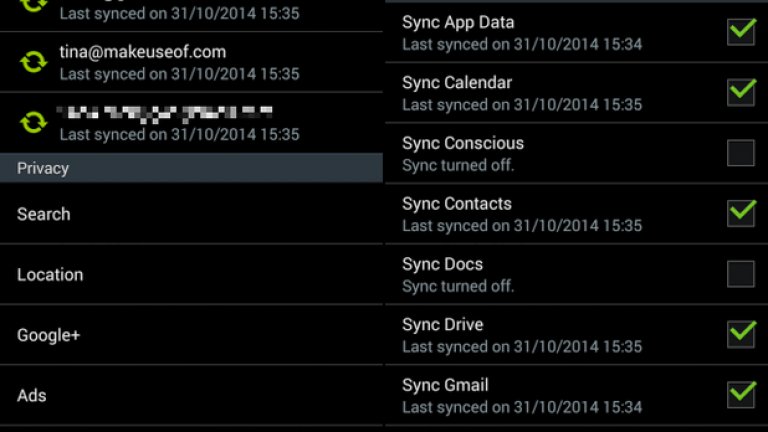Open the Google+ settings entry
Viewport: 768px width, 432px height.
[x=48, y=335]
